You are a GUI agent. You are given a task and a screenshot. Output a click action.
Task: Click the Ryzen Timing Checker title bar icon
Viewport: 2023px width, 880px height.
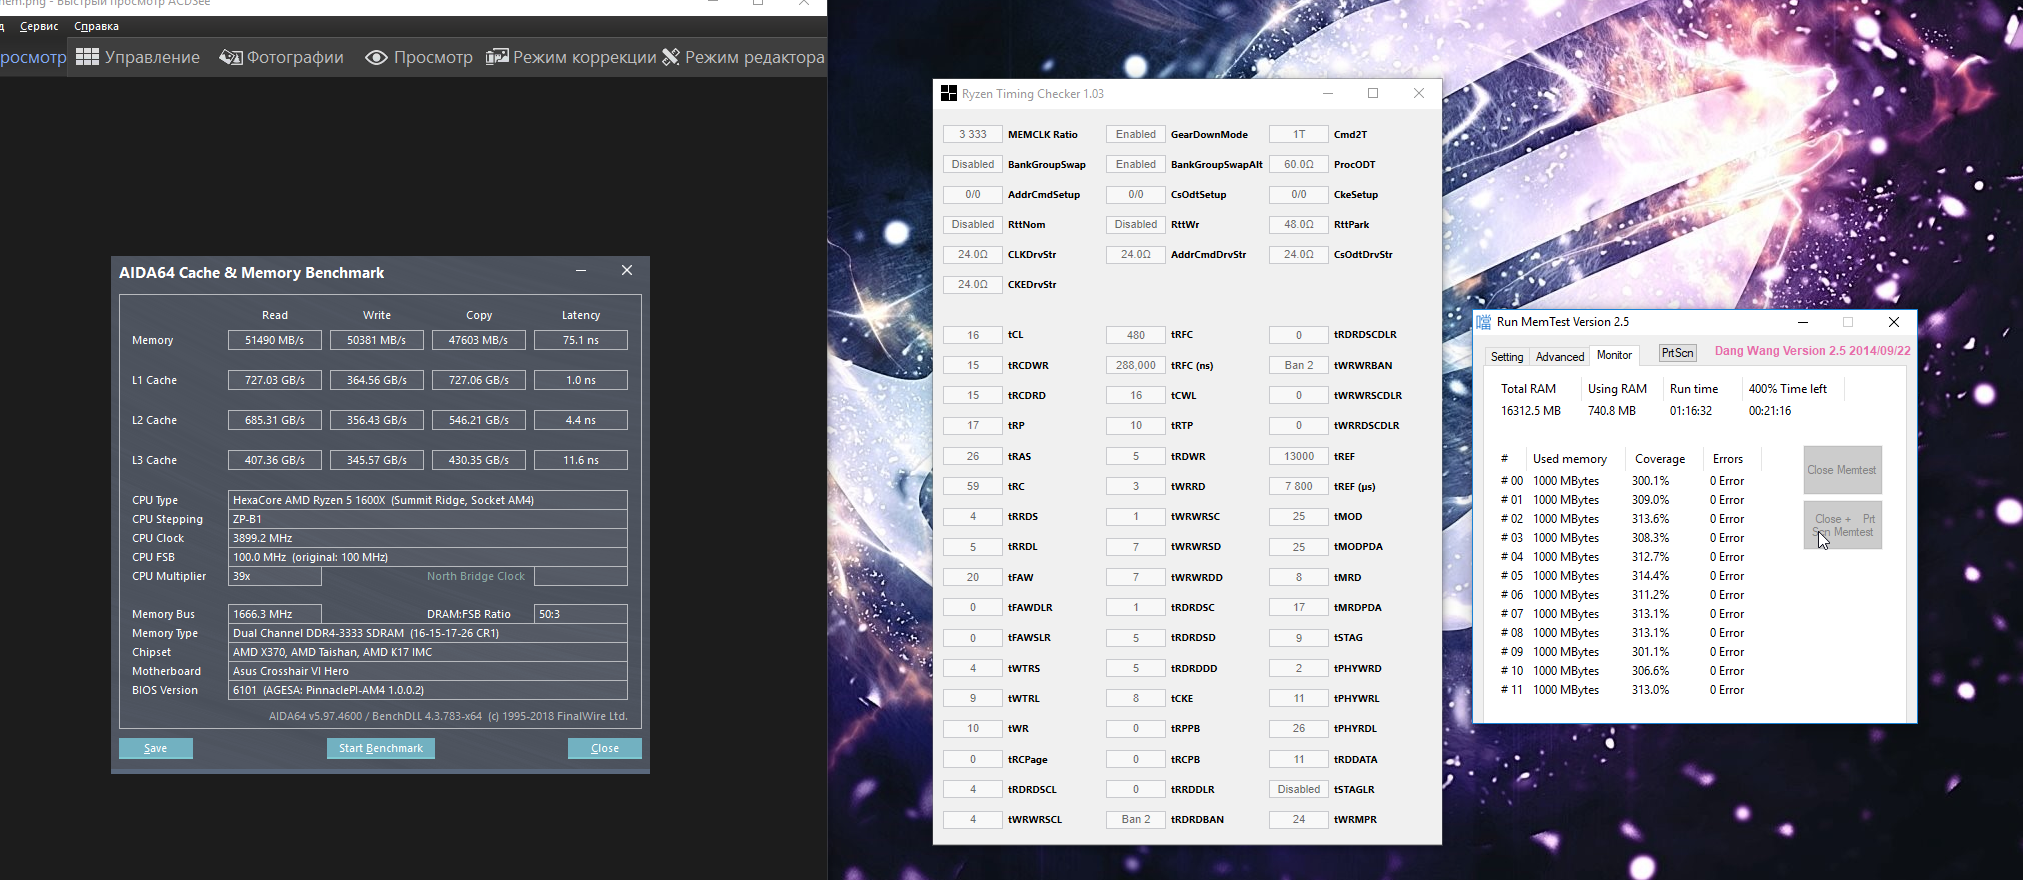coord(949,93)
